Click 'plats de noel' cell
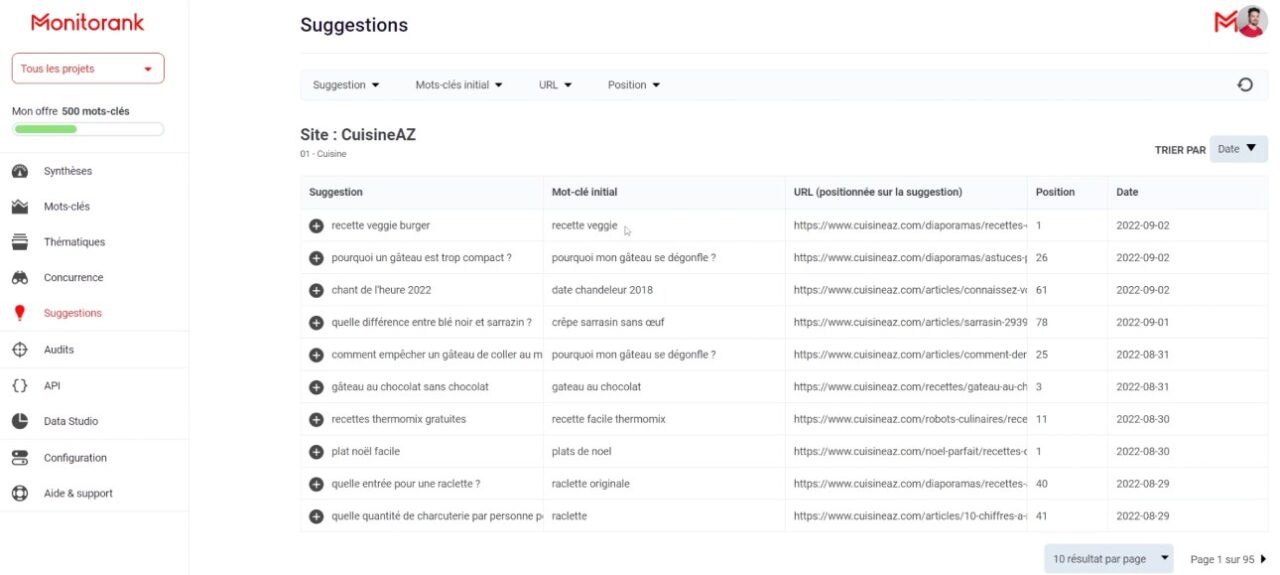 [x=581, y=452]
